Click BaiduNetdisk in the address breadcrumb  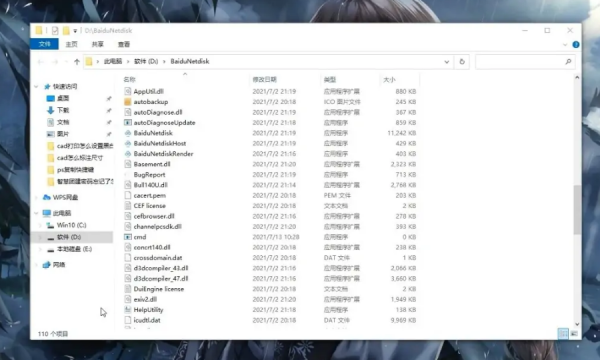point(190,61)
